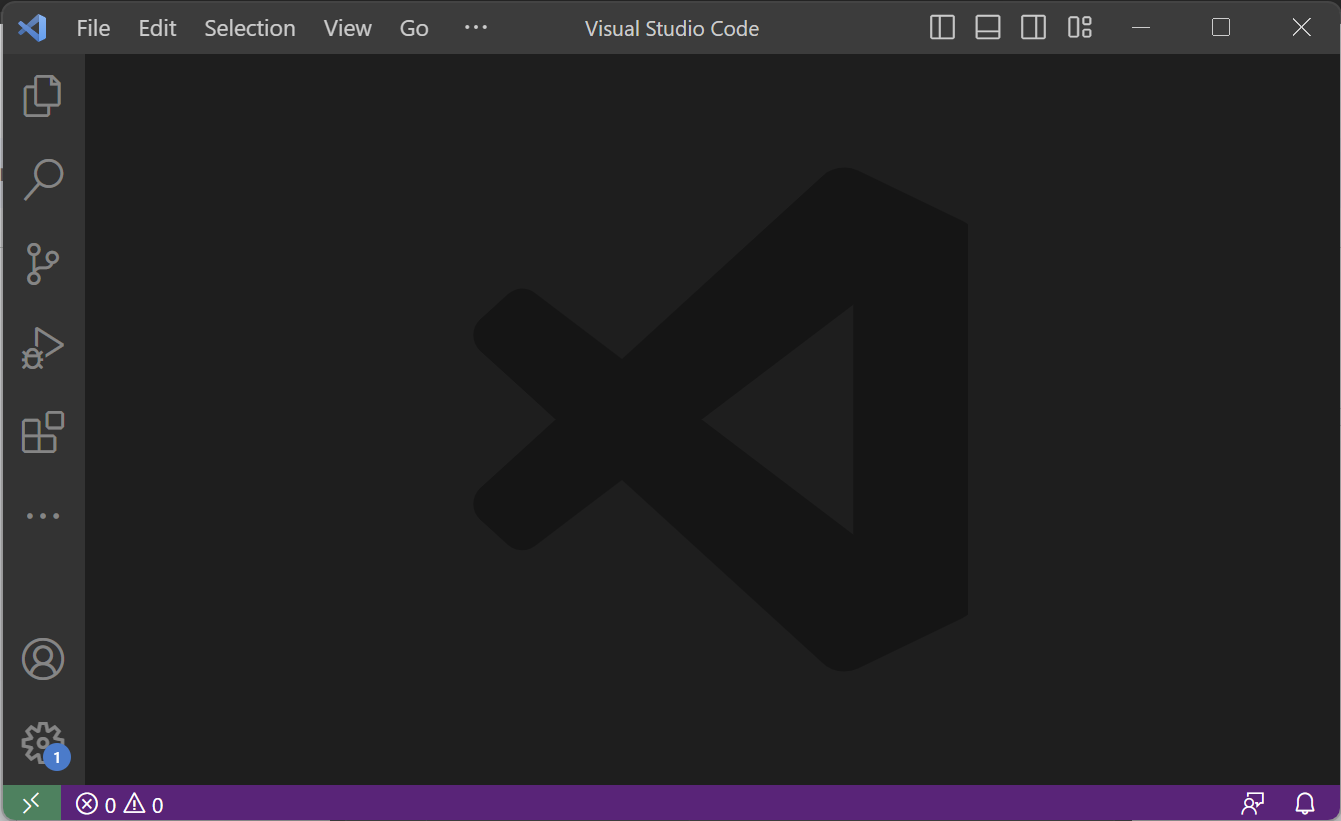The width and height of the screenshot is (1341, 821).
Task: Toggle bottom panel layout
Action: click(x=988, y=28)
